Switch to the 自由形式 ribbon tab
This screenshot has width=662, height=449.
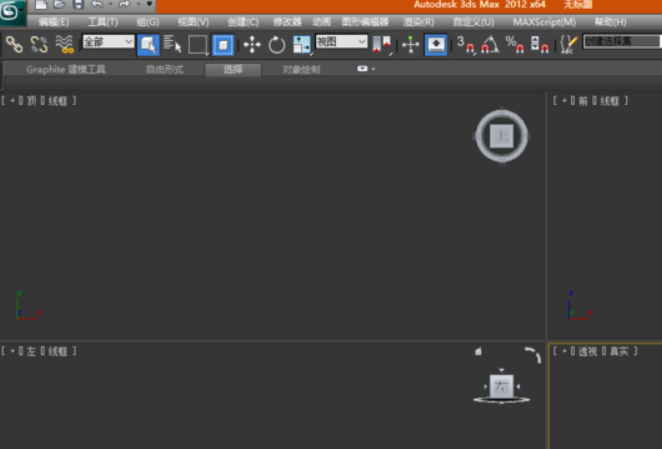164,70
